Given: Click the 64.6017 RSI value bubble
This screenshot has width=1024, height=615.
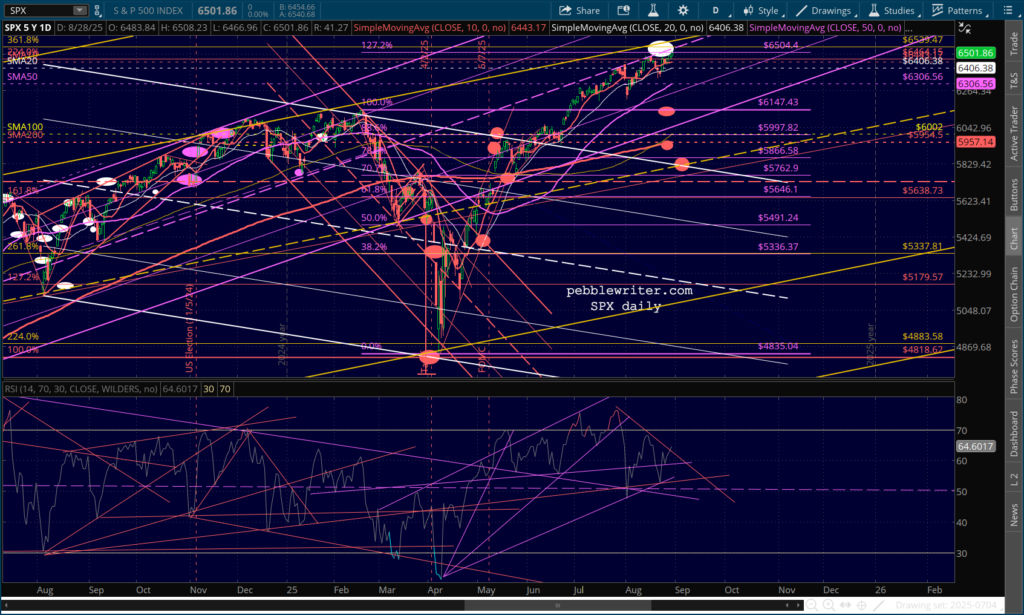Looking at the screenshot, I should [975, 447].
